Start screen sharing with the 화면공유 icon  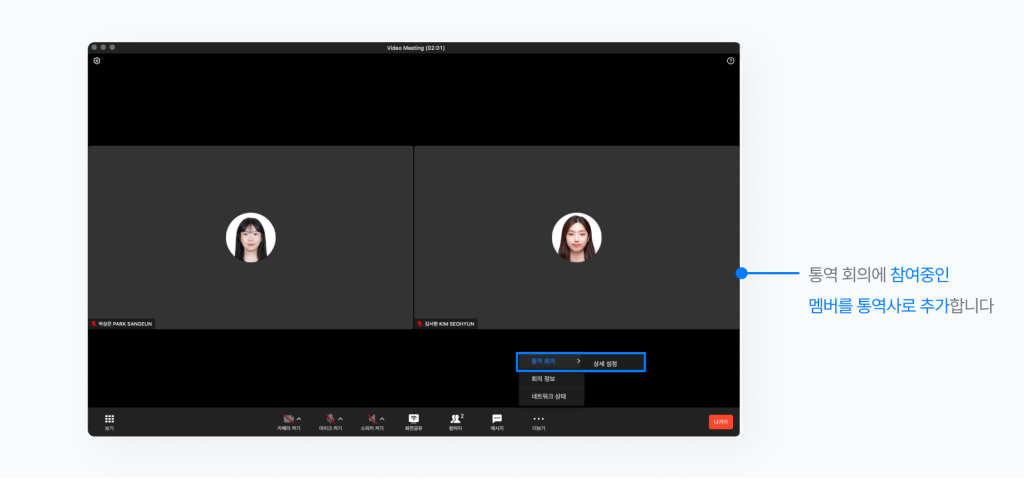coord(413,419)
